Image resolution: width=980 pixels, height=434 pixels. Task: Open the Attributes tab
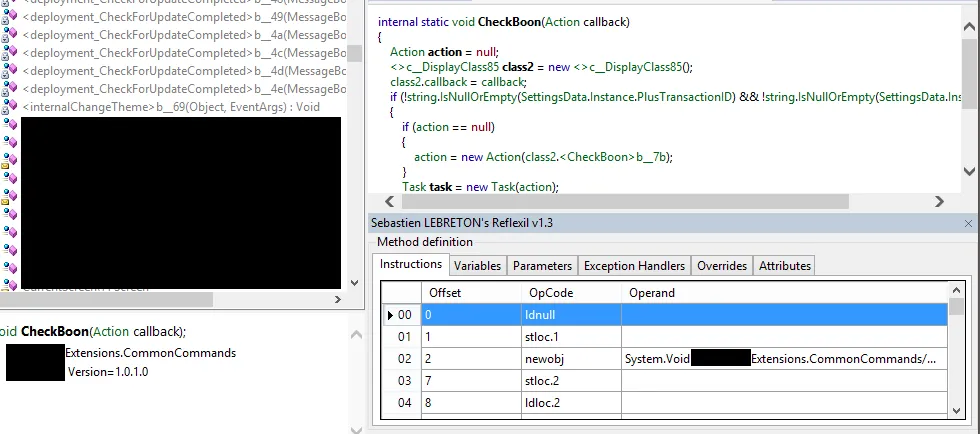(785, 266)
